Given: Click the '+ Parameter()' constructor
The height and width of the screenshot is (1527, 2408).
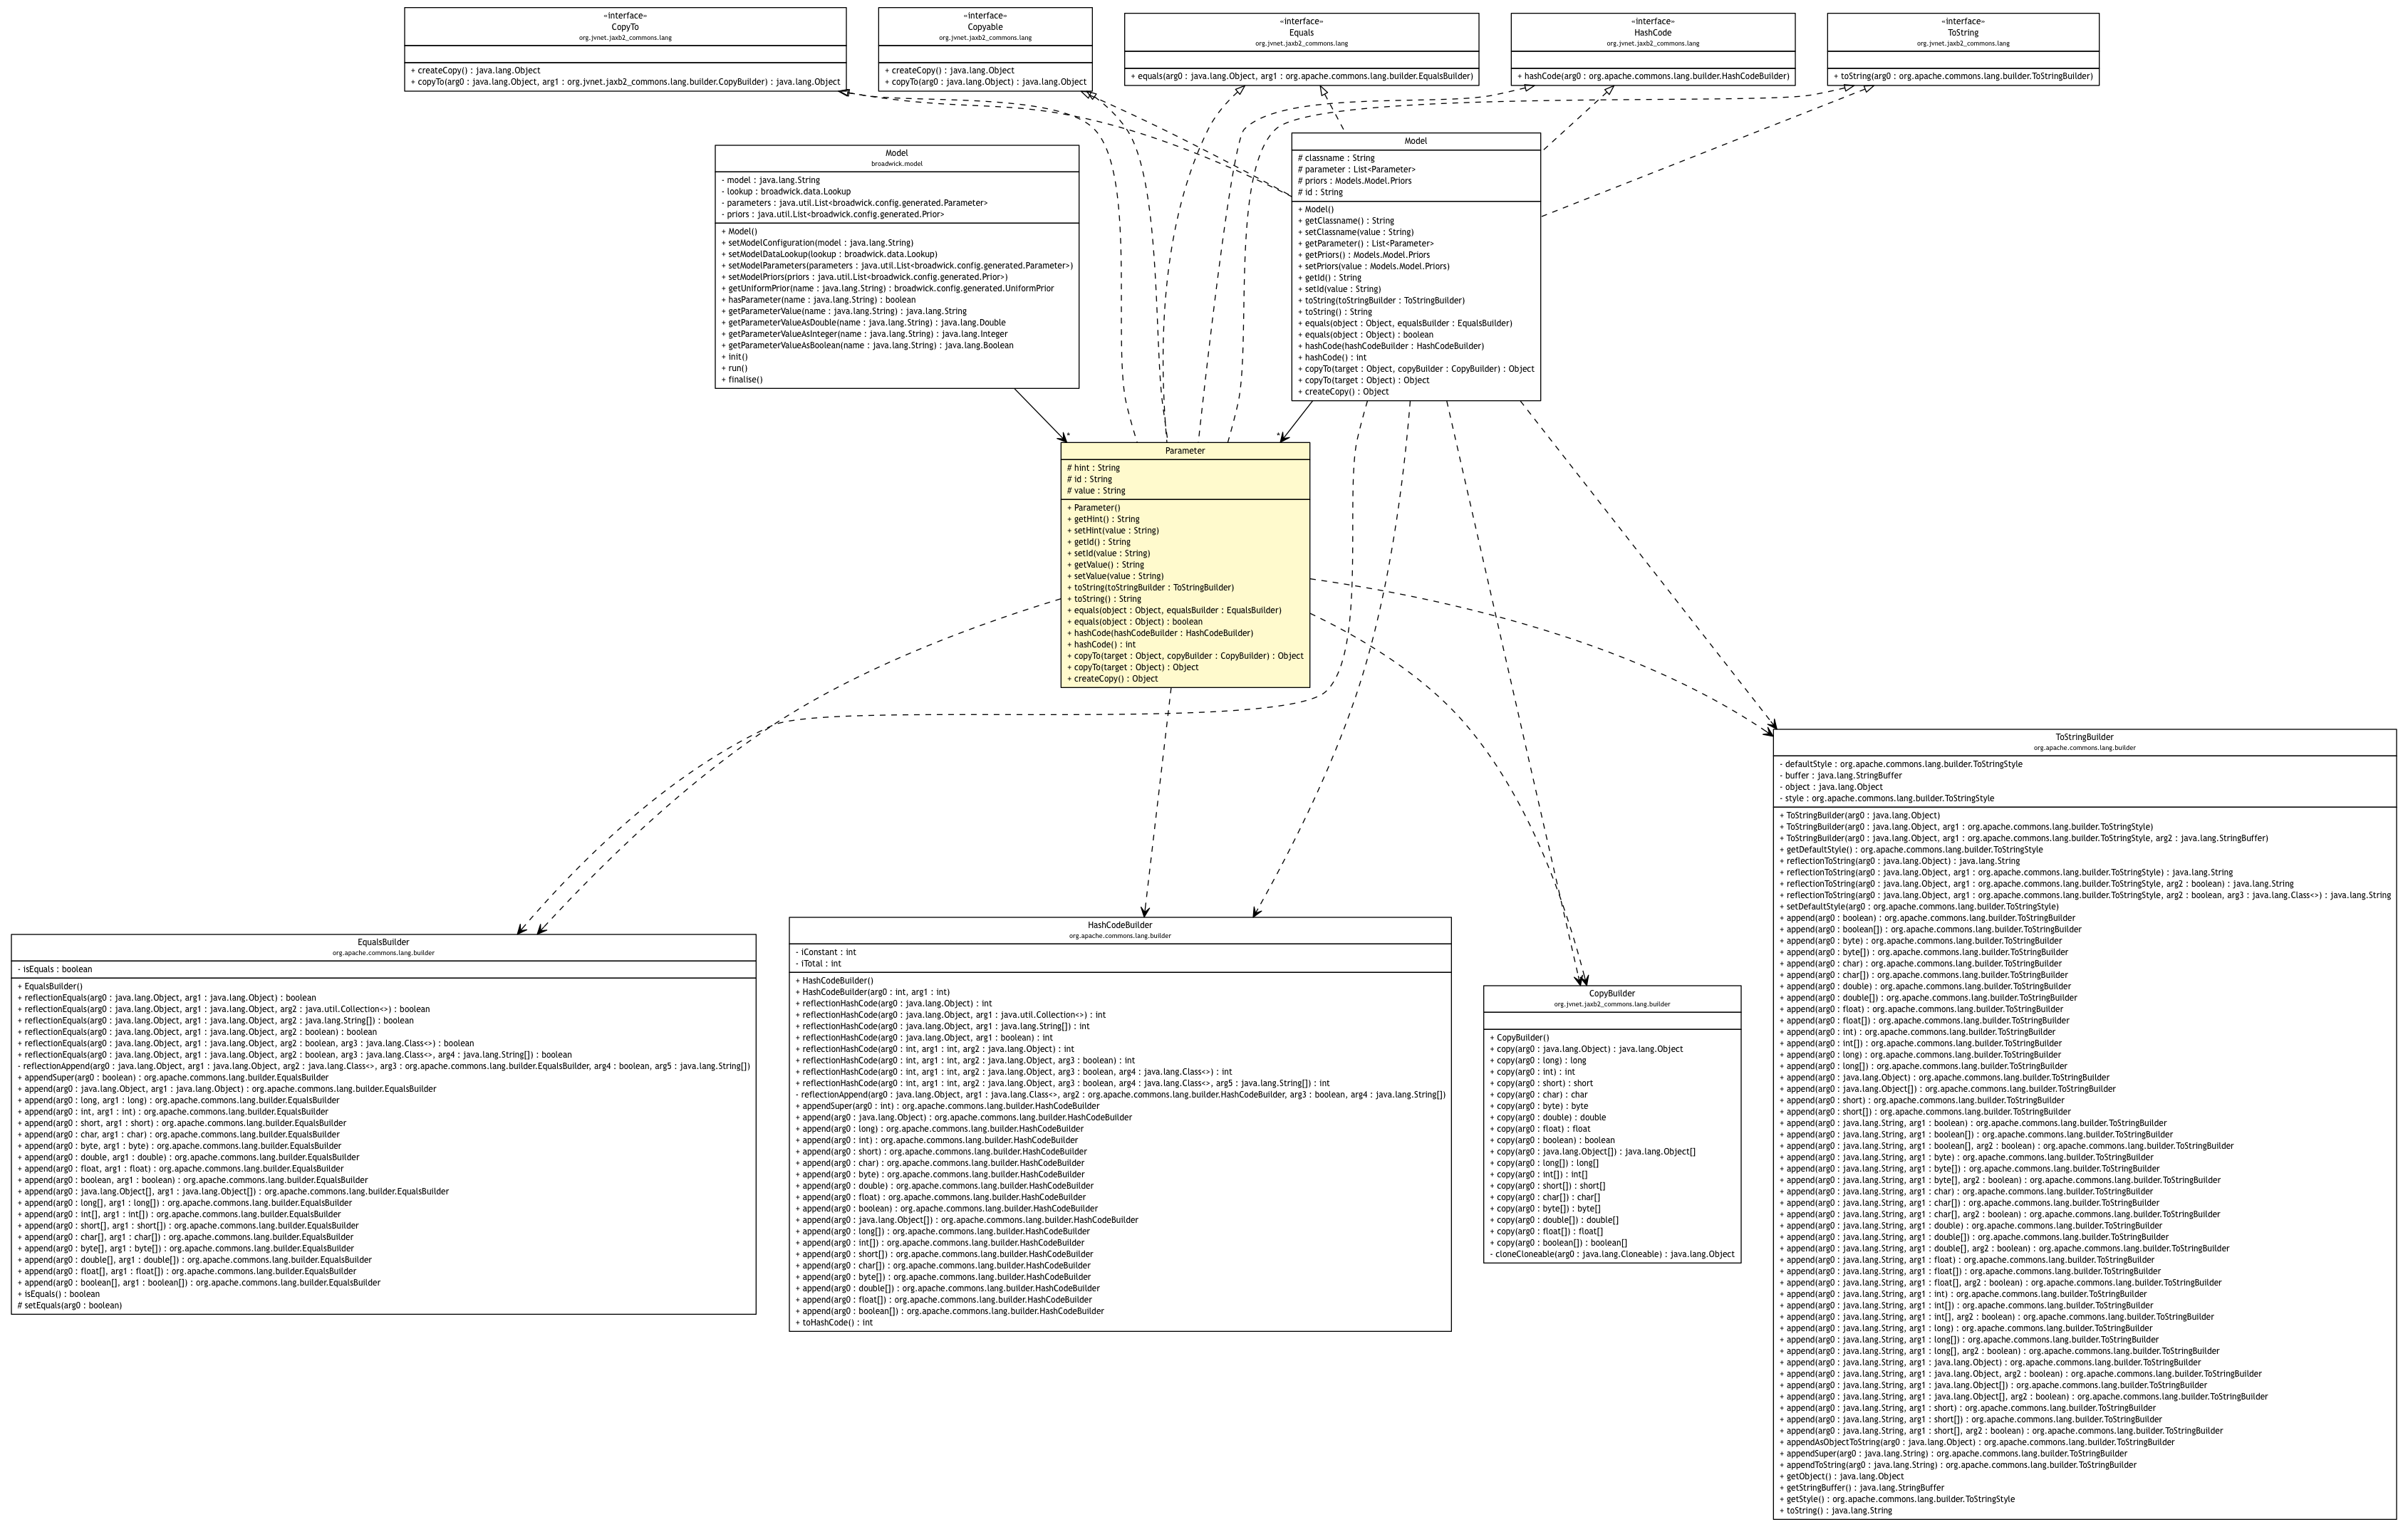Looking at the screenshot, I should click(x=1093, y=508).
